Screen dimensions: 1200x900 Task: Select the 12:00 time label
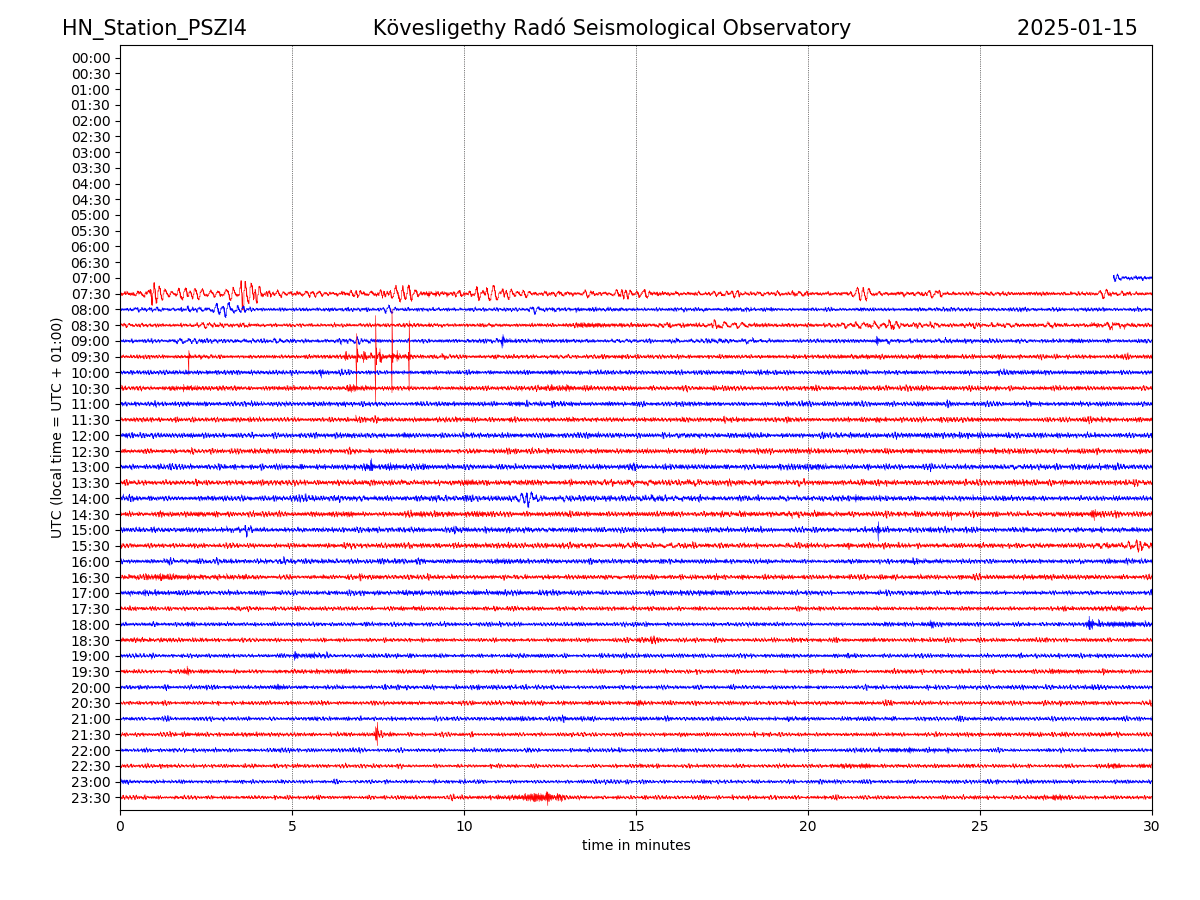click(91, 436)
